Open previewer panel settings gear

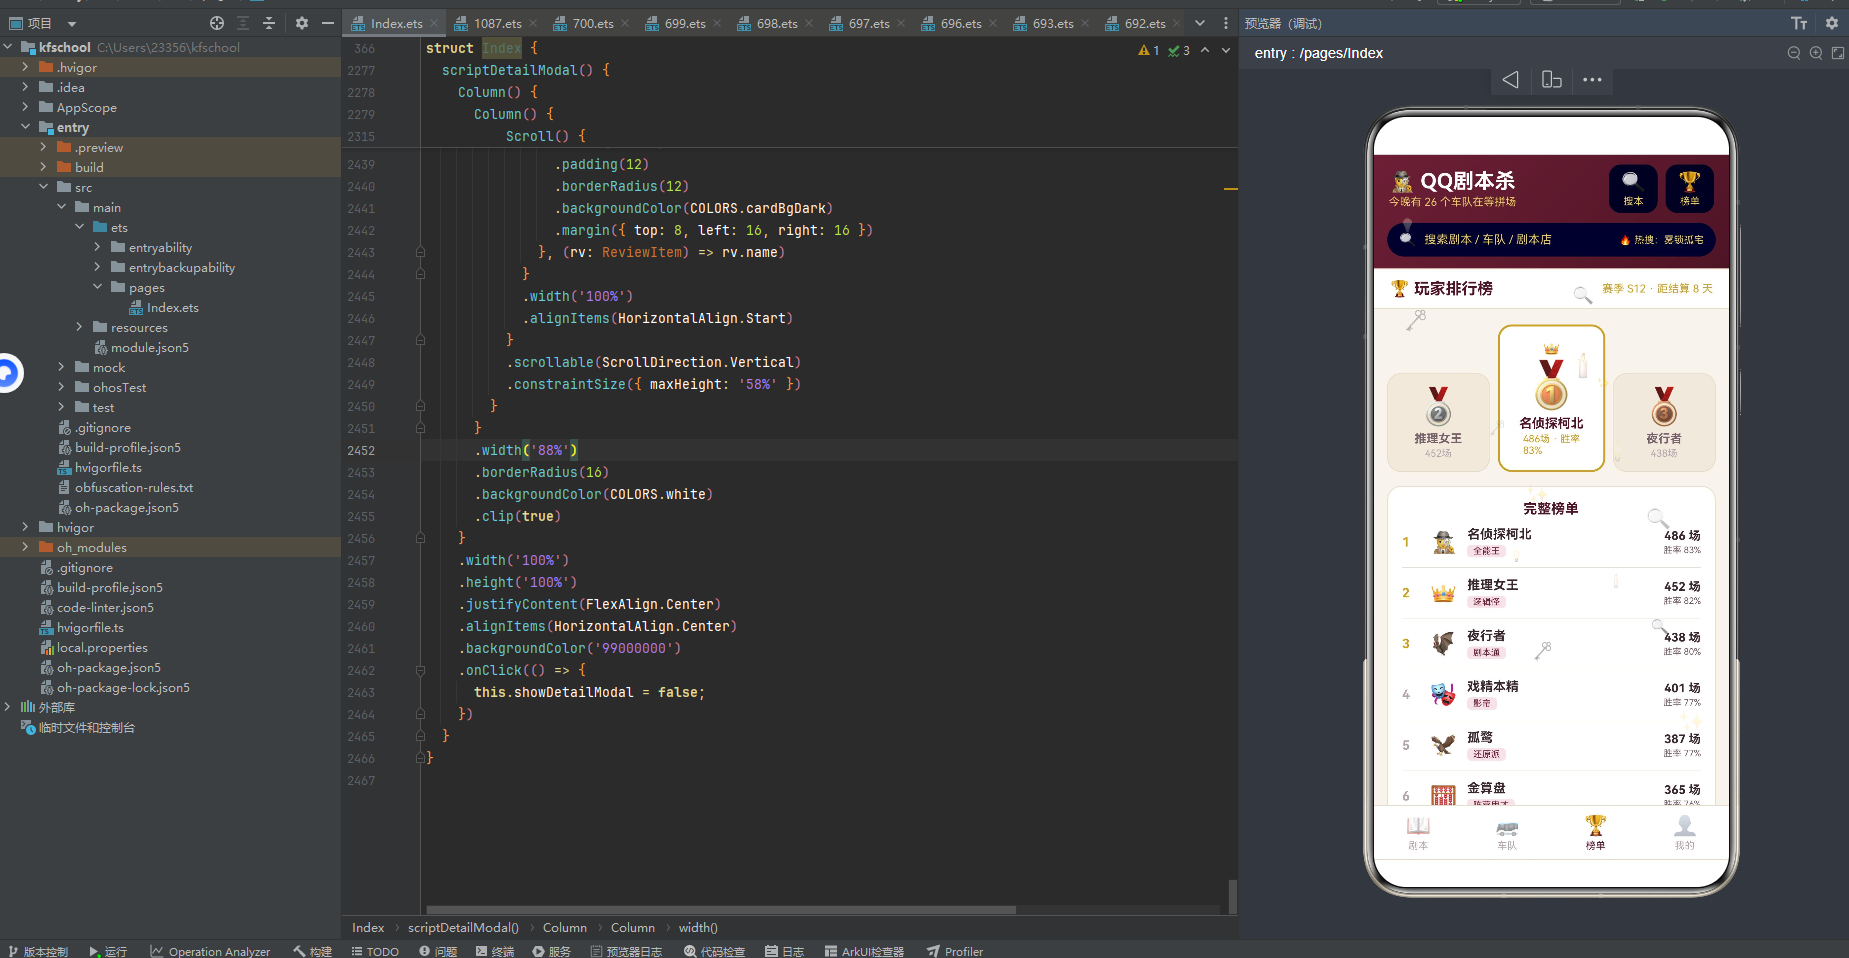[x=1832, y=23]
